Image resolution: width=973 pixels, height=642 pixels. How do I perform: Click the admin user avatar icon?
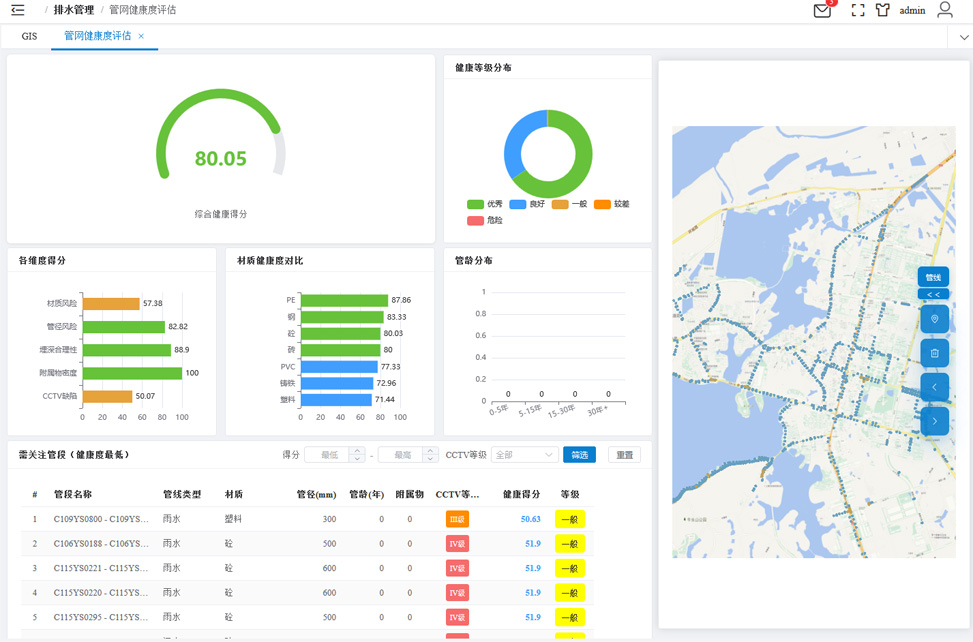[944, 10]
